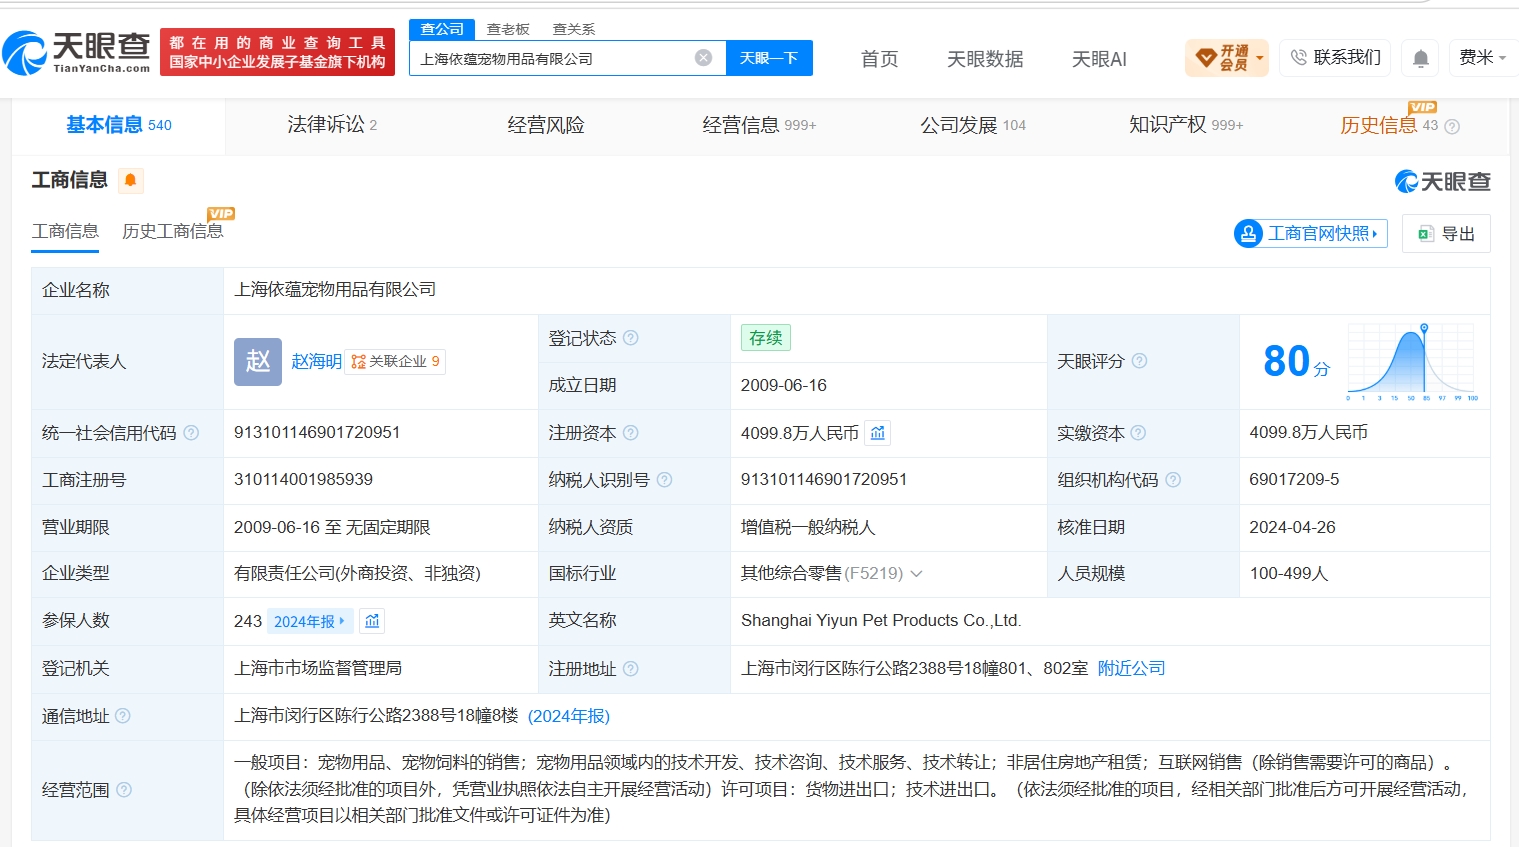Viewport: 1519px width, 847px height.
Task: Click the TianYanCha logo
Action: pos(76,52)
